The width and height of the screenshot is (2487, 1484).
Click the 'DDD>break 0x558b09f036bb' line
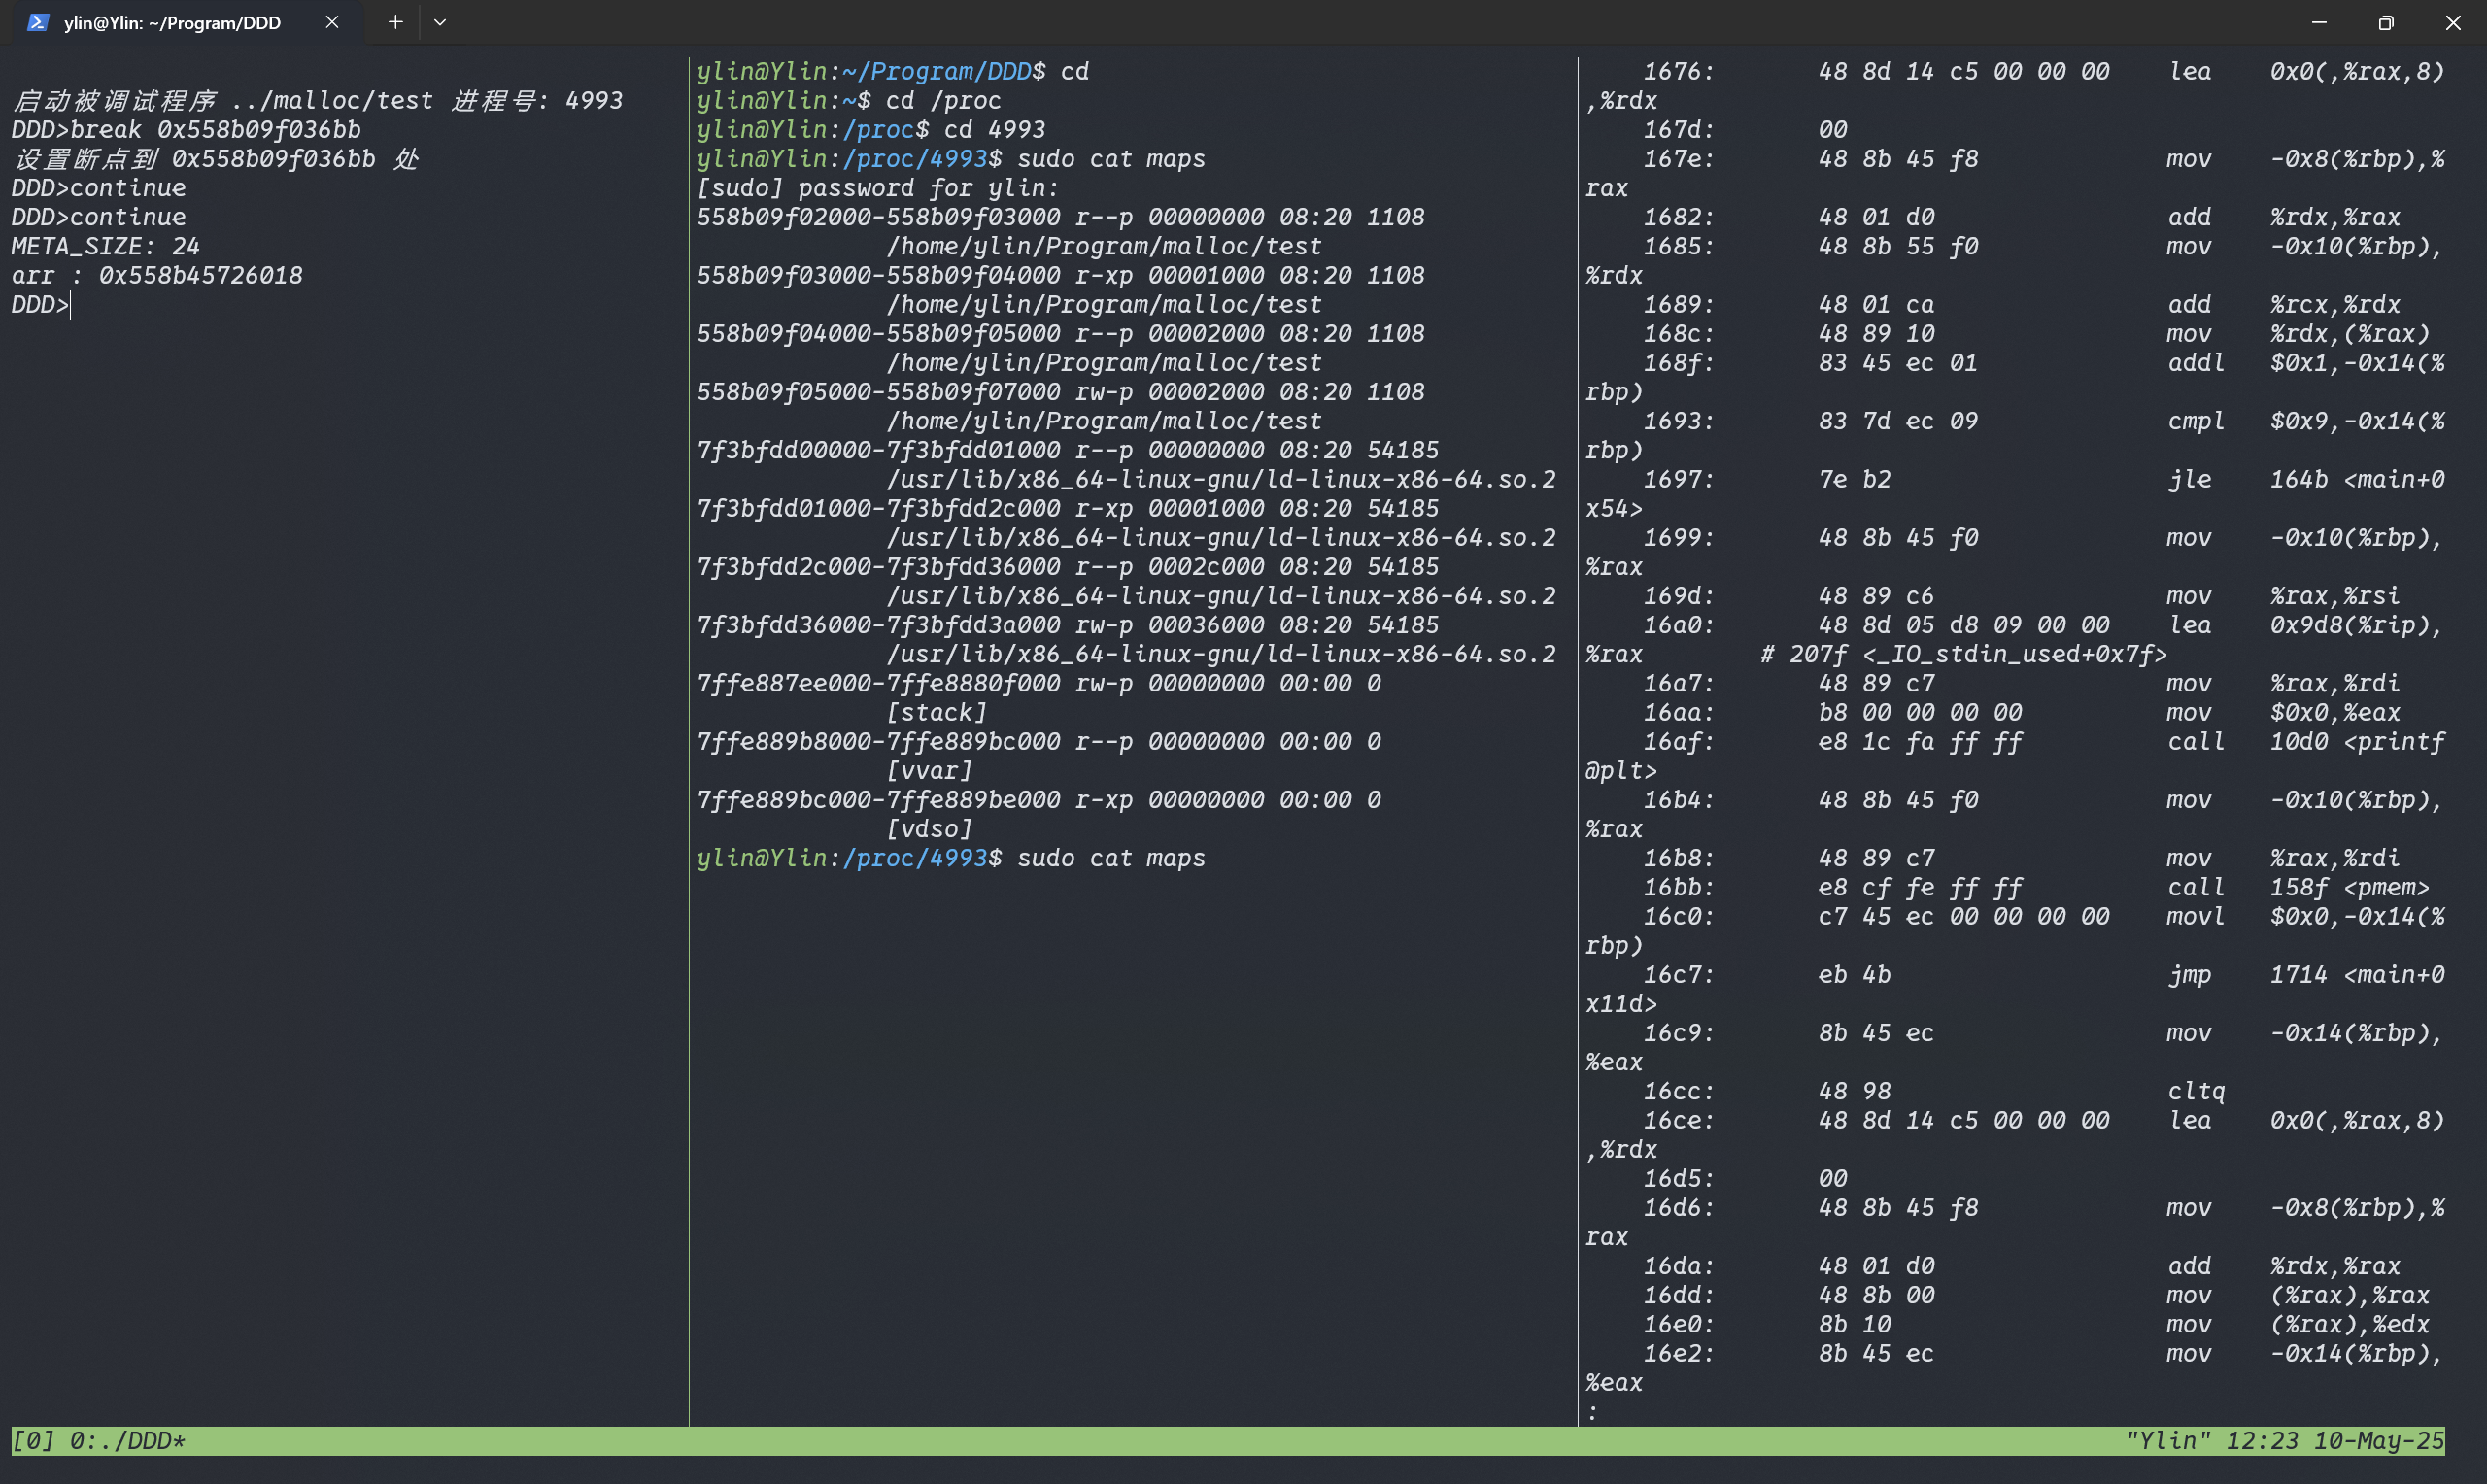[186, 130]
